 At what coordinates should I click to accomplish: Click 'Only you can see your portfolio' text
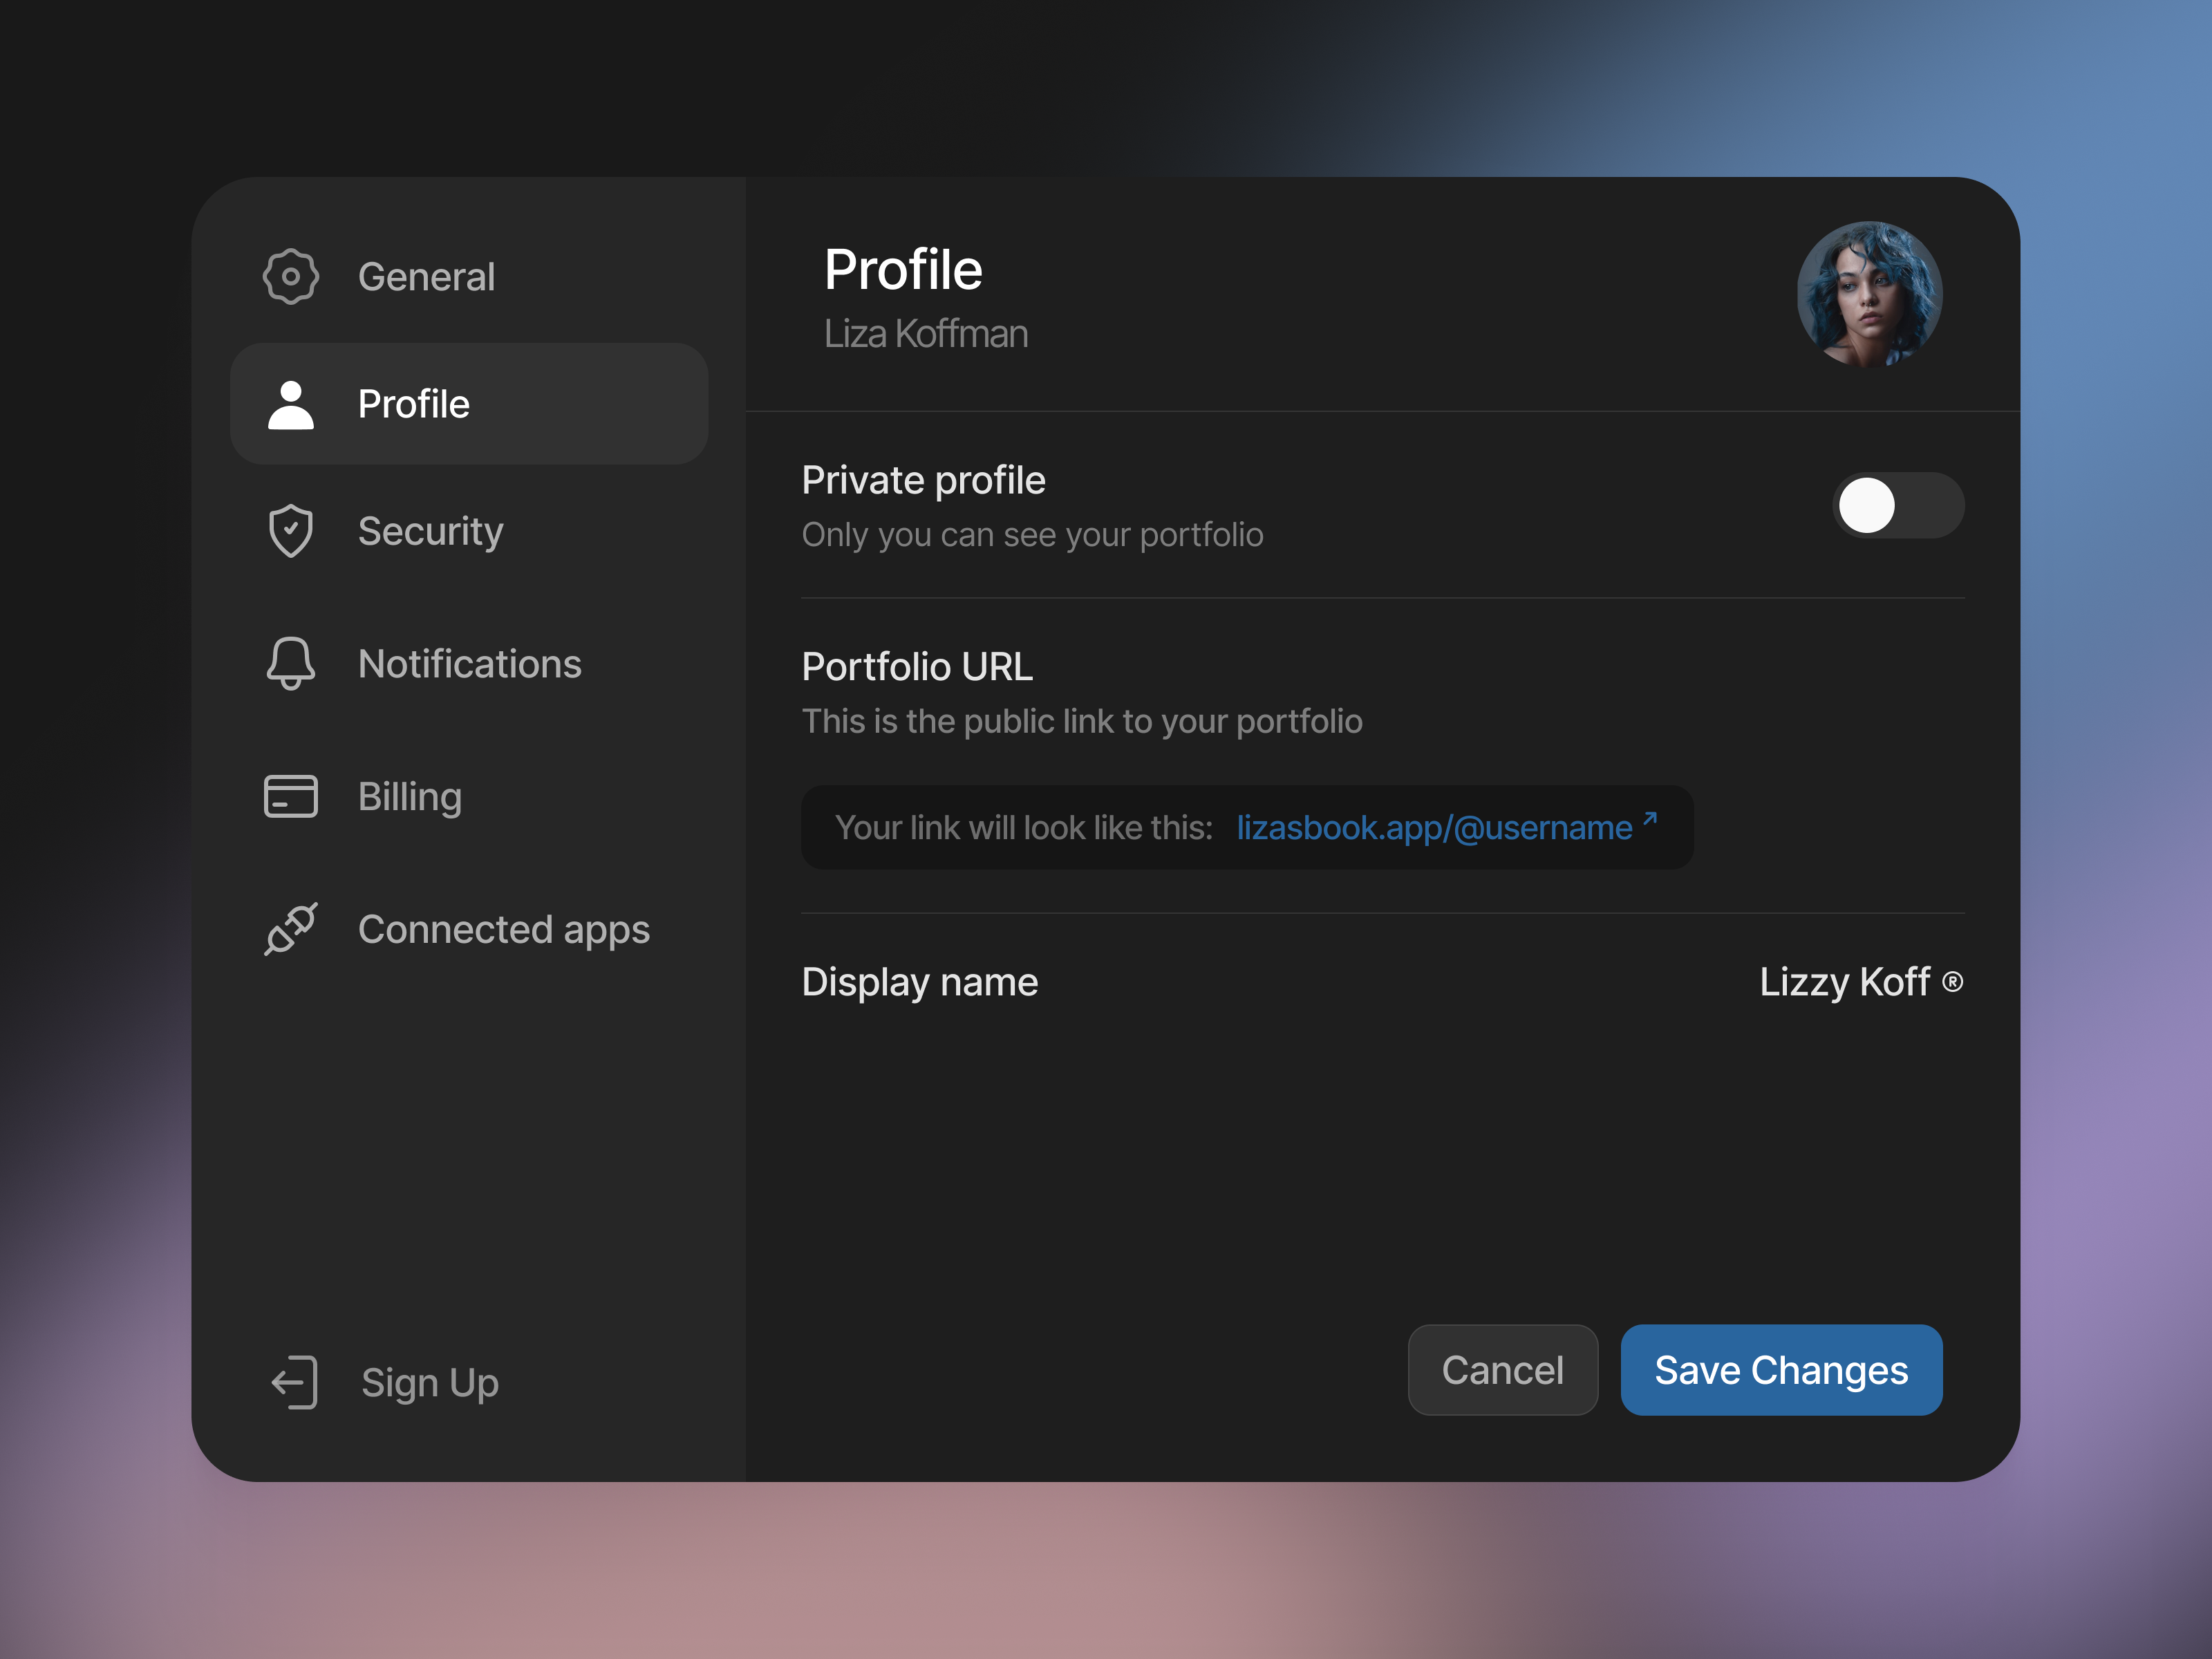(1032, 535)
